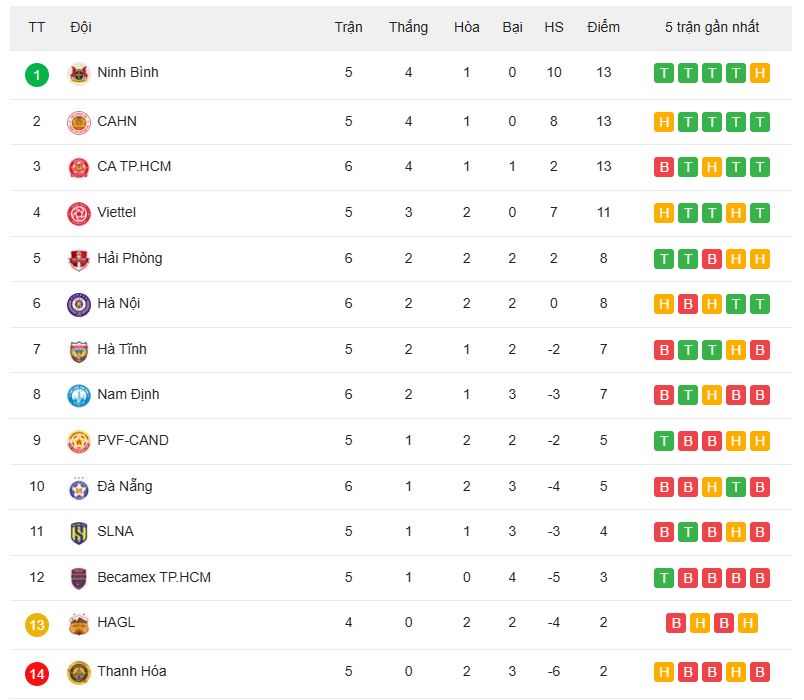Click Ninh Bình's orange H result badge
804x700 pixels.
(760, 73)
